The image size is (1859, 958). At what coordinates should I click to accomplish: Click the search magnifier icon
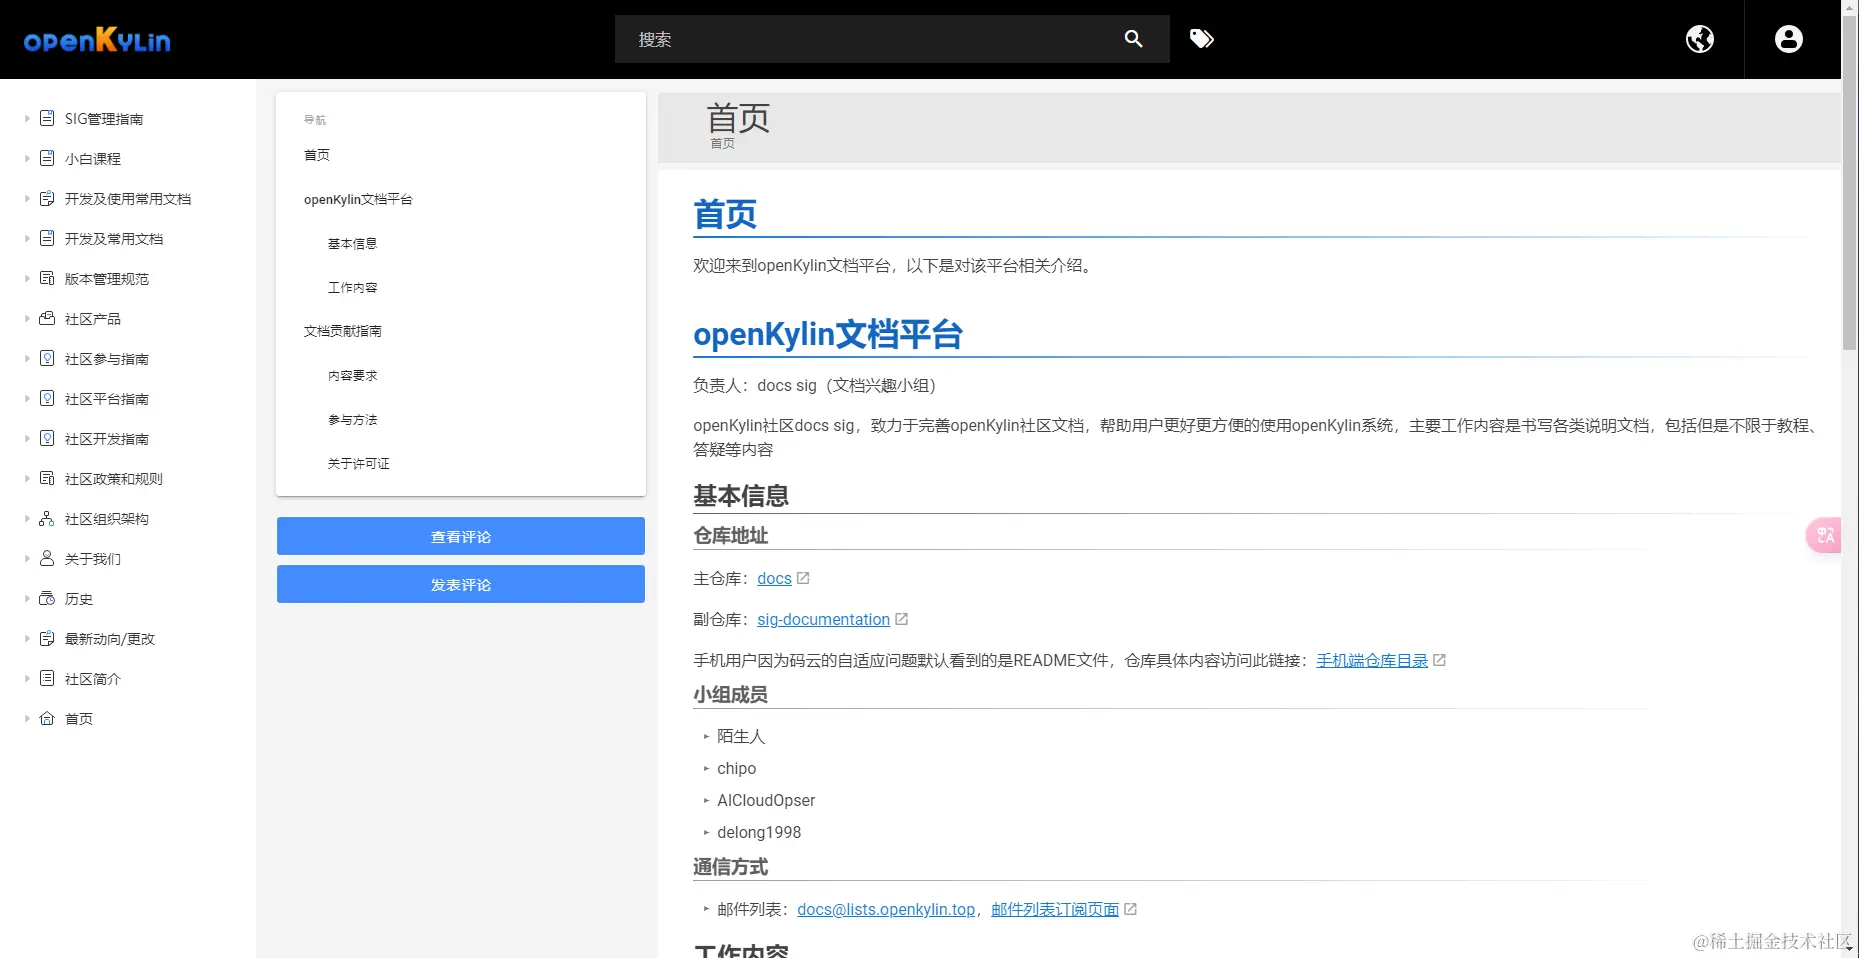point(1133,39)
